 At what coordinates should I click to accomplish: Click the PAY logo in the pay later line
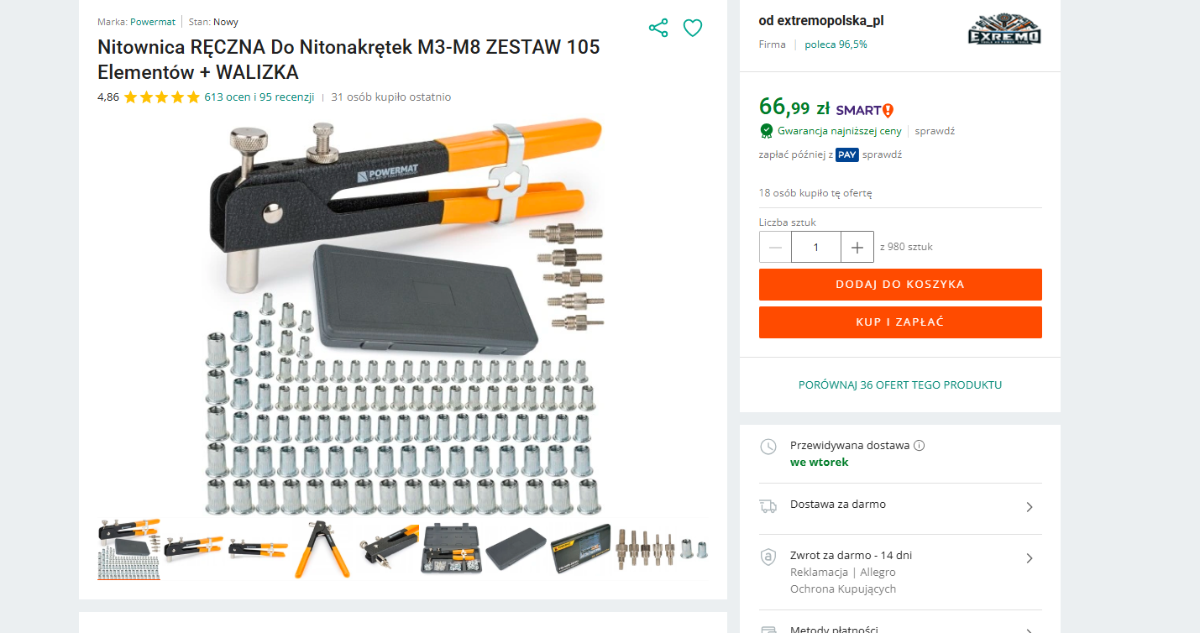pyautogui.click(x=847, y=154)
